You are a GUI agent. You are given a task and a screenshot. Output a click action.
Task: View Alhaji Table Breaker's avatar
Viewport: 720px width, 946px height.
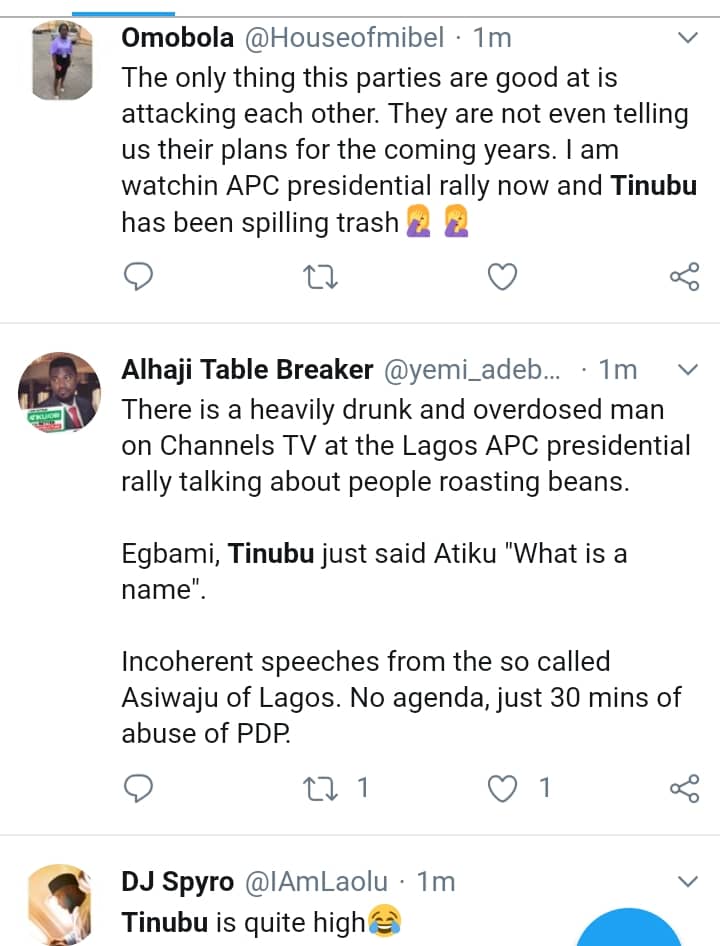(x=61, y=392)
